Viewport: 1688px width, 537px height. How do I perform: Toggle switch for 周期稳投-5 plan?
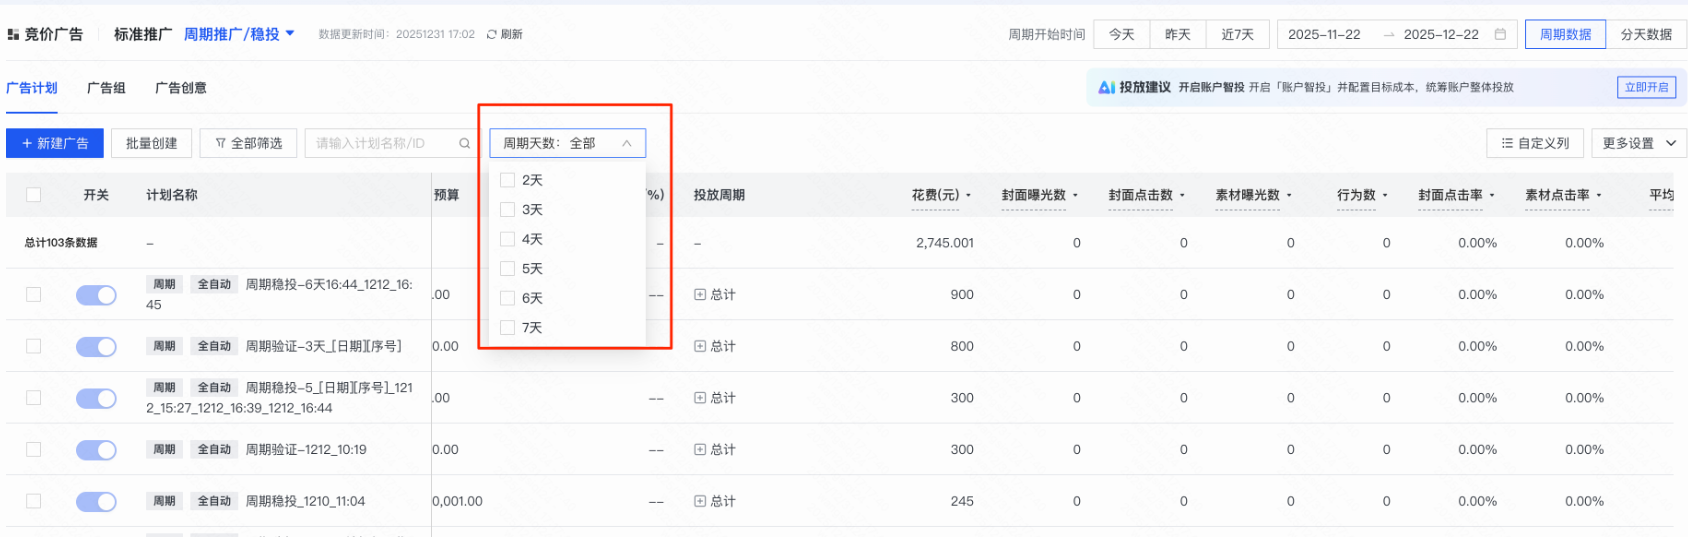(96, 398)
